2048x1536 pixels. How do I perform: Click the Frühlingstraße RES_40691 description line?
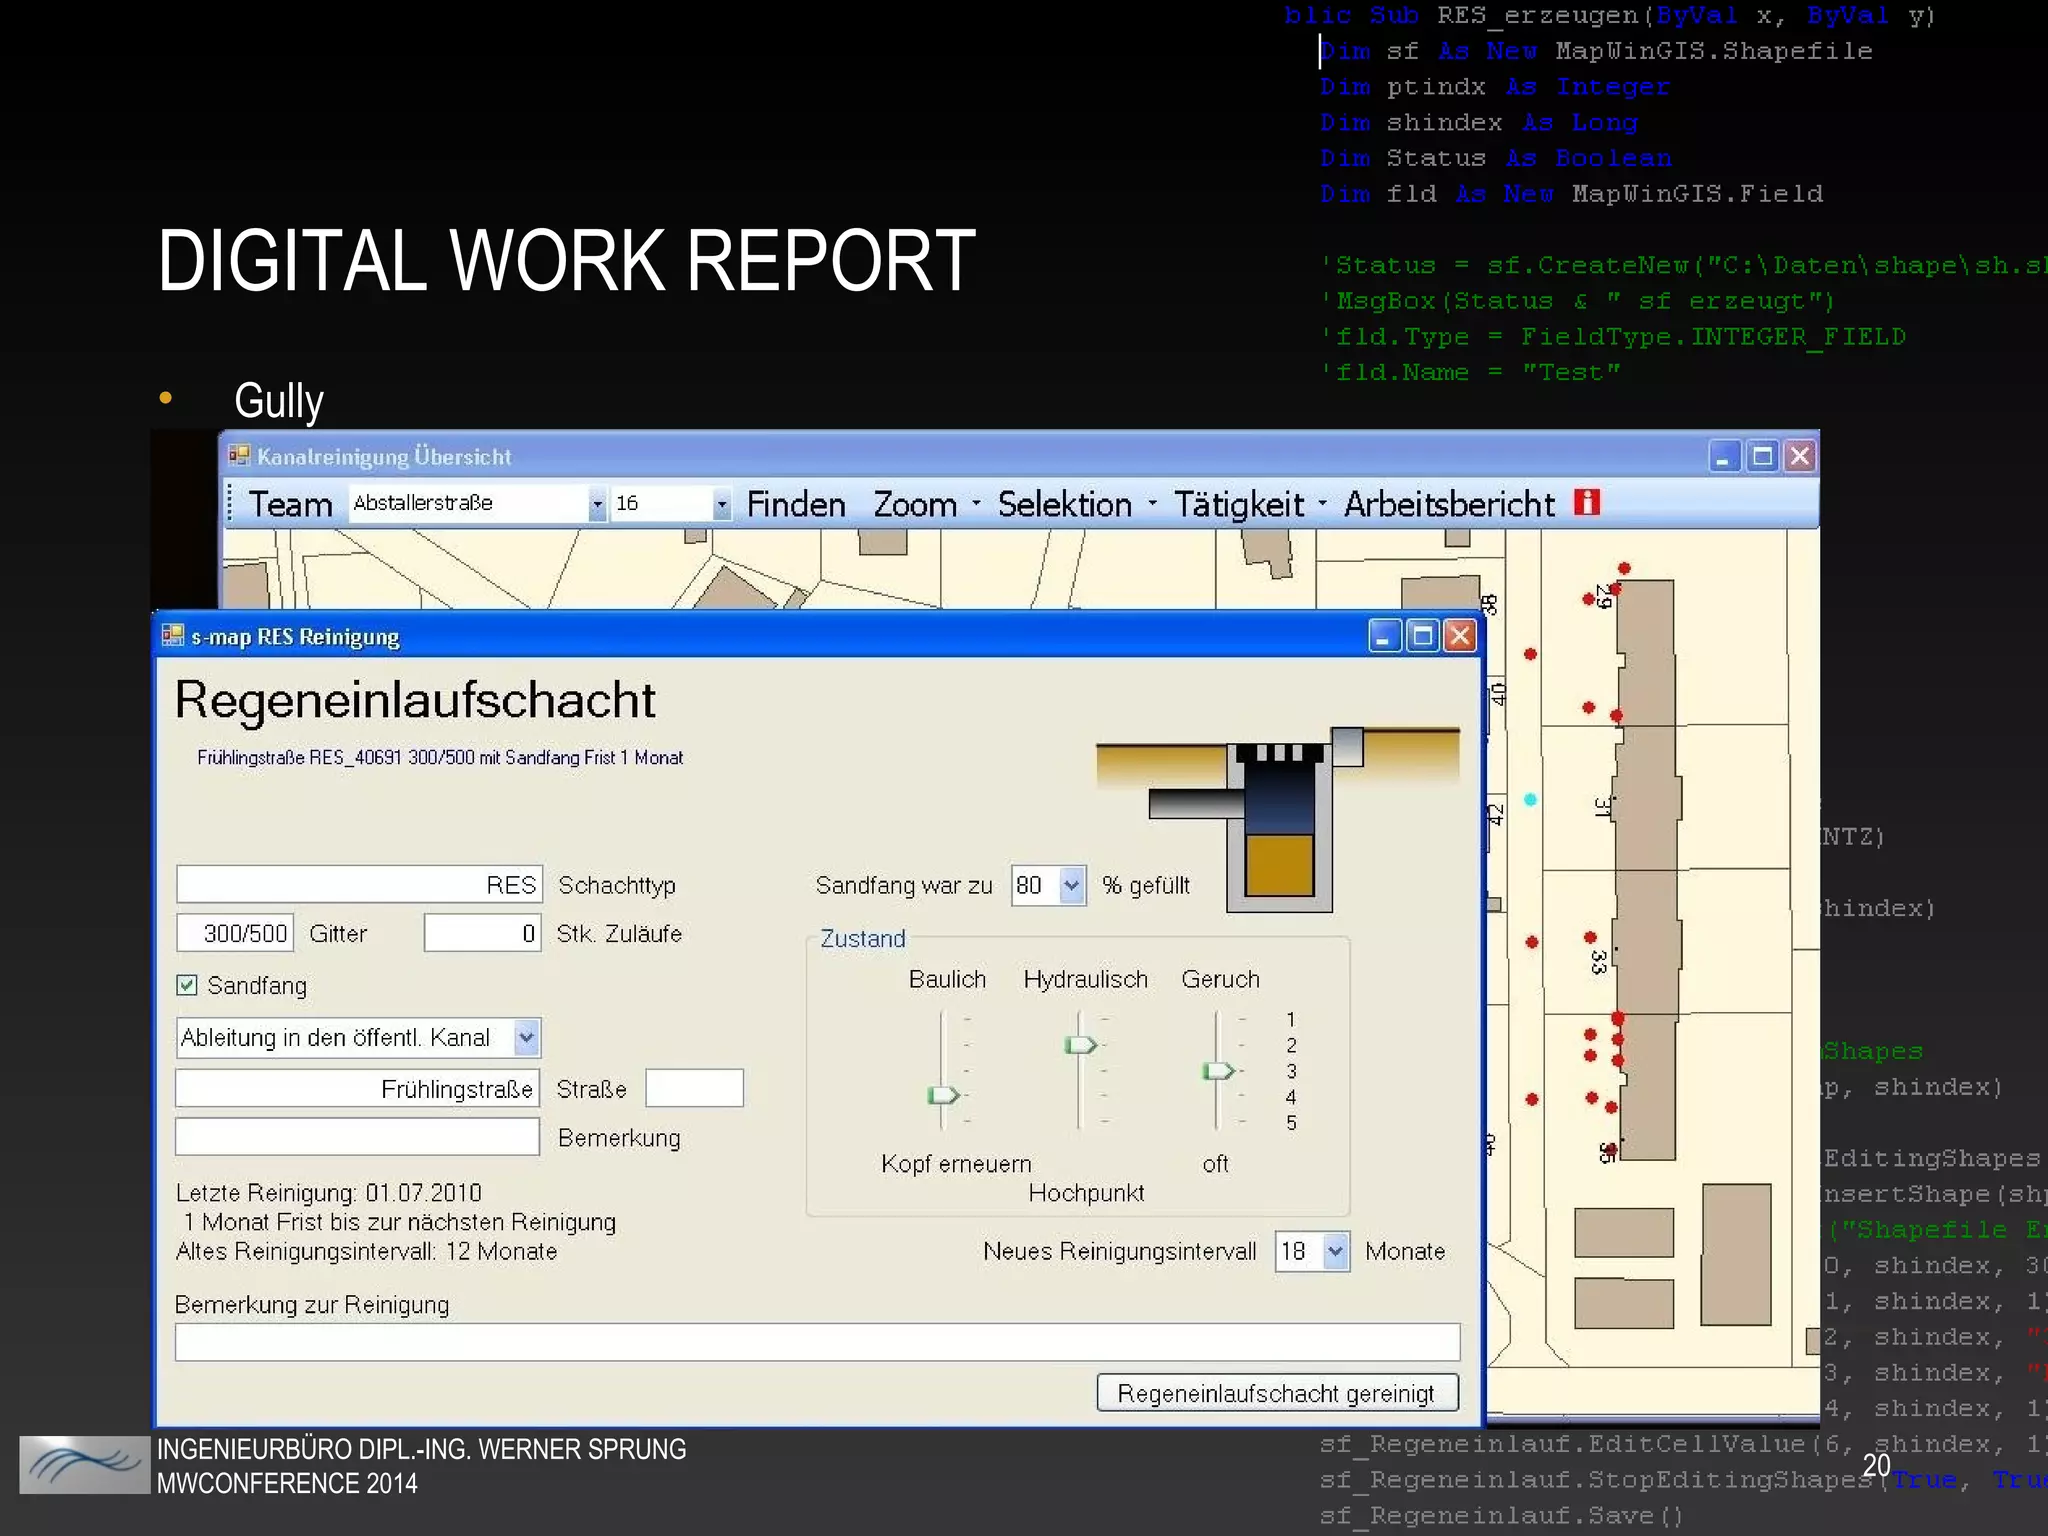coord(440,757)
